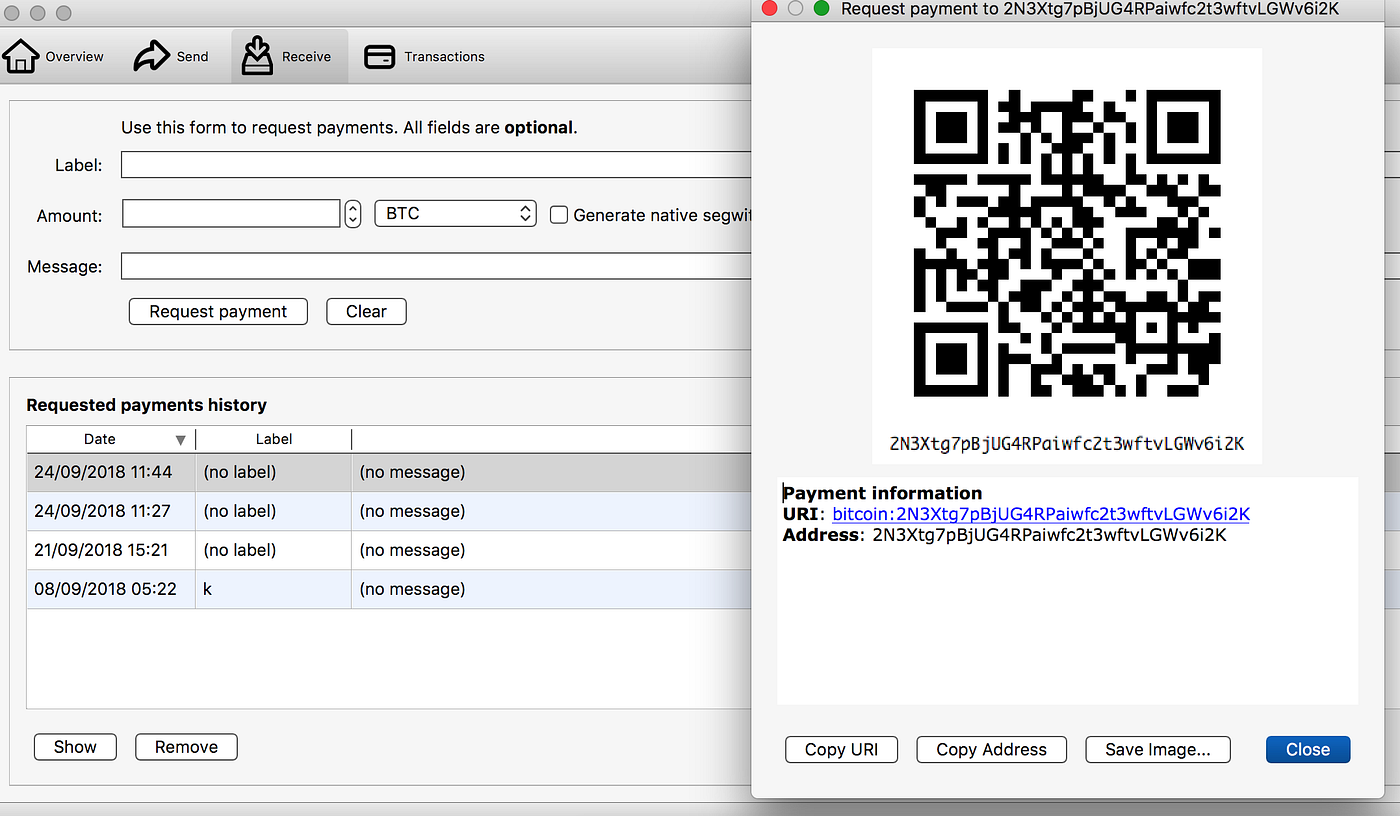The height and width of the screenshot is (816, 1400).
Task: Click Copy Address button
Action: (x=992, y=749)
